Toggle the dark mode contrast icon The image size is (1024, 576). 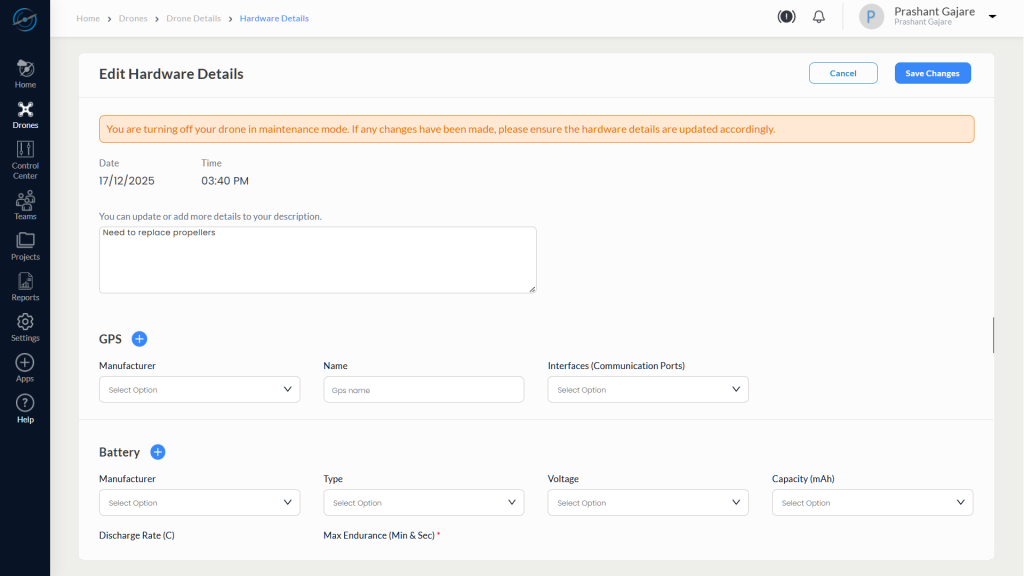(x=786, y=17)
